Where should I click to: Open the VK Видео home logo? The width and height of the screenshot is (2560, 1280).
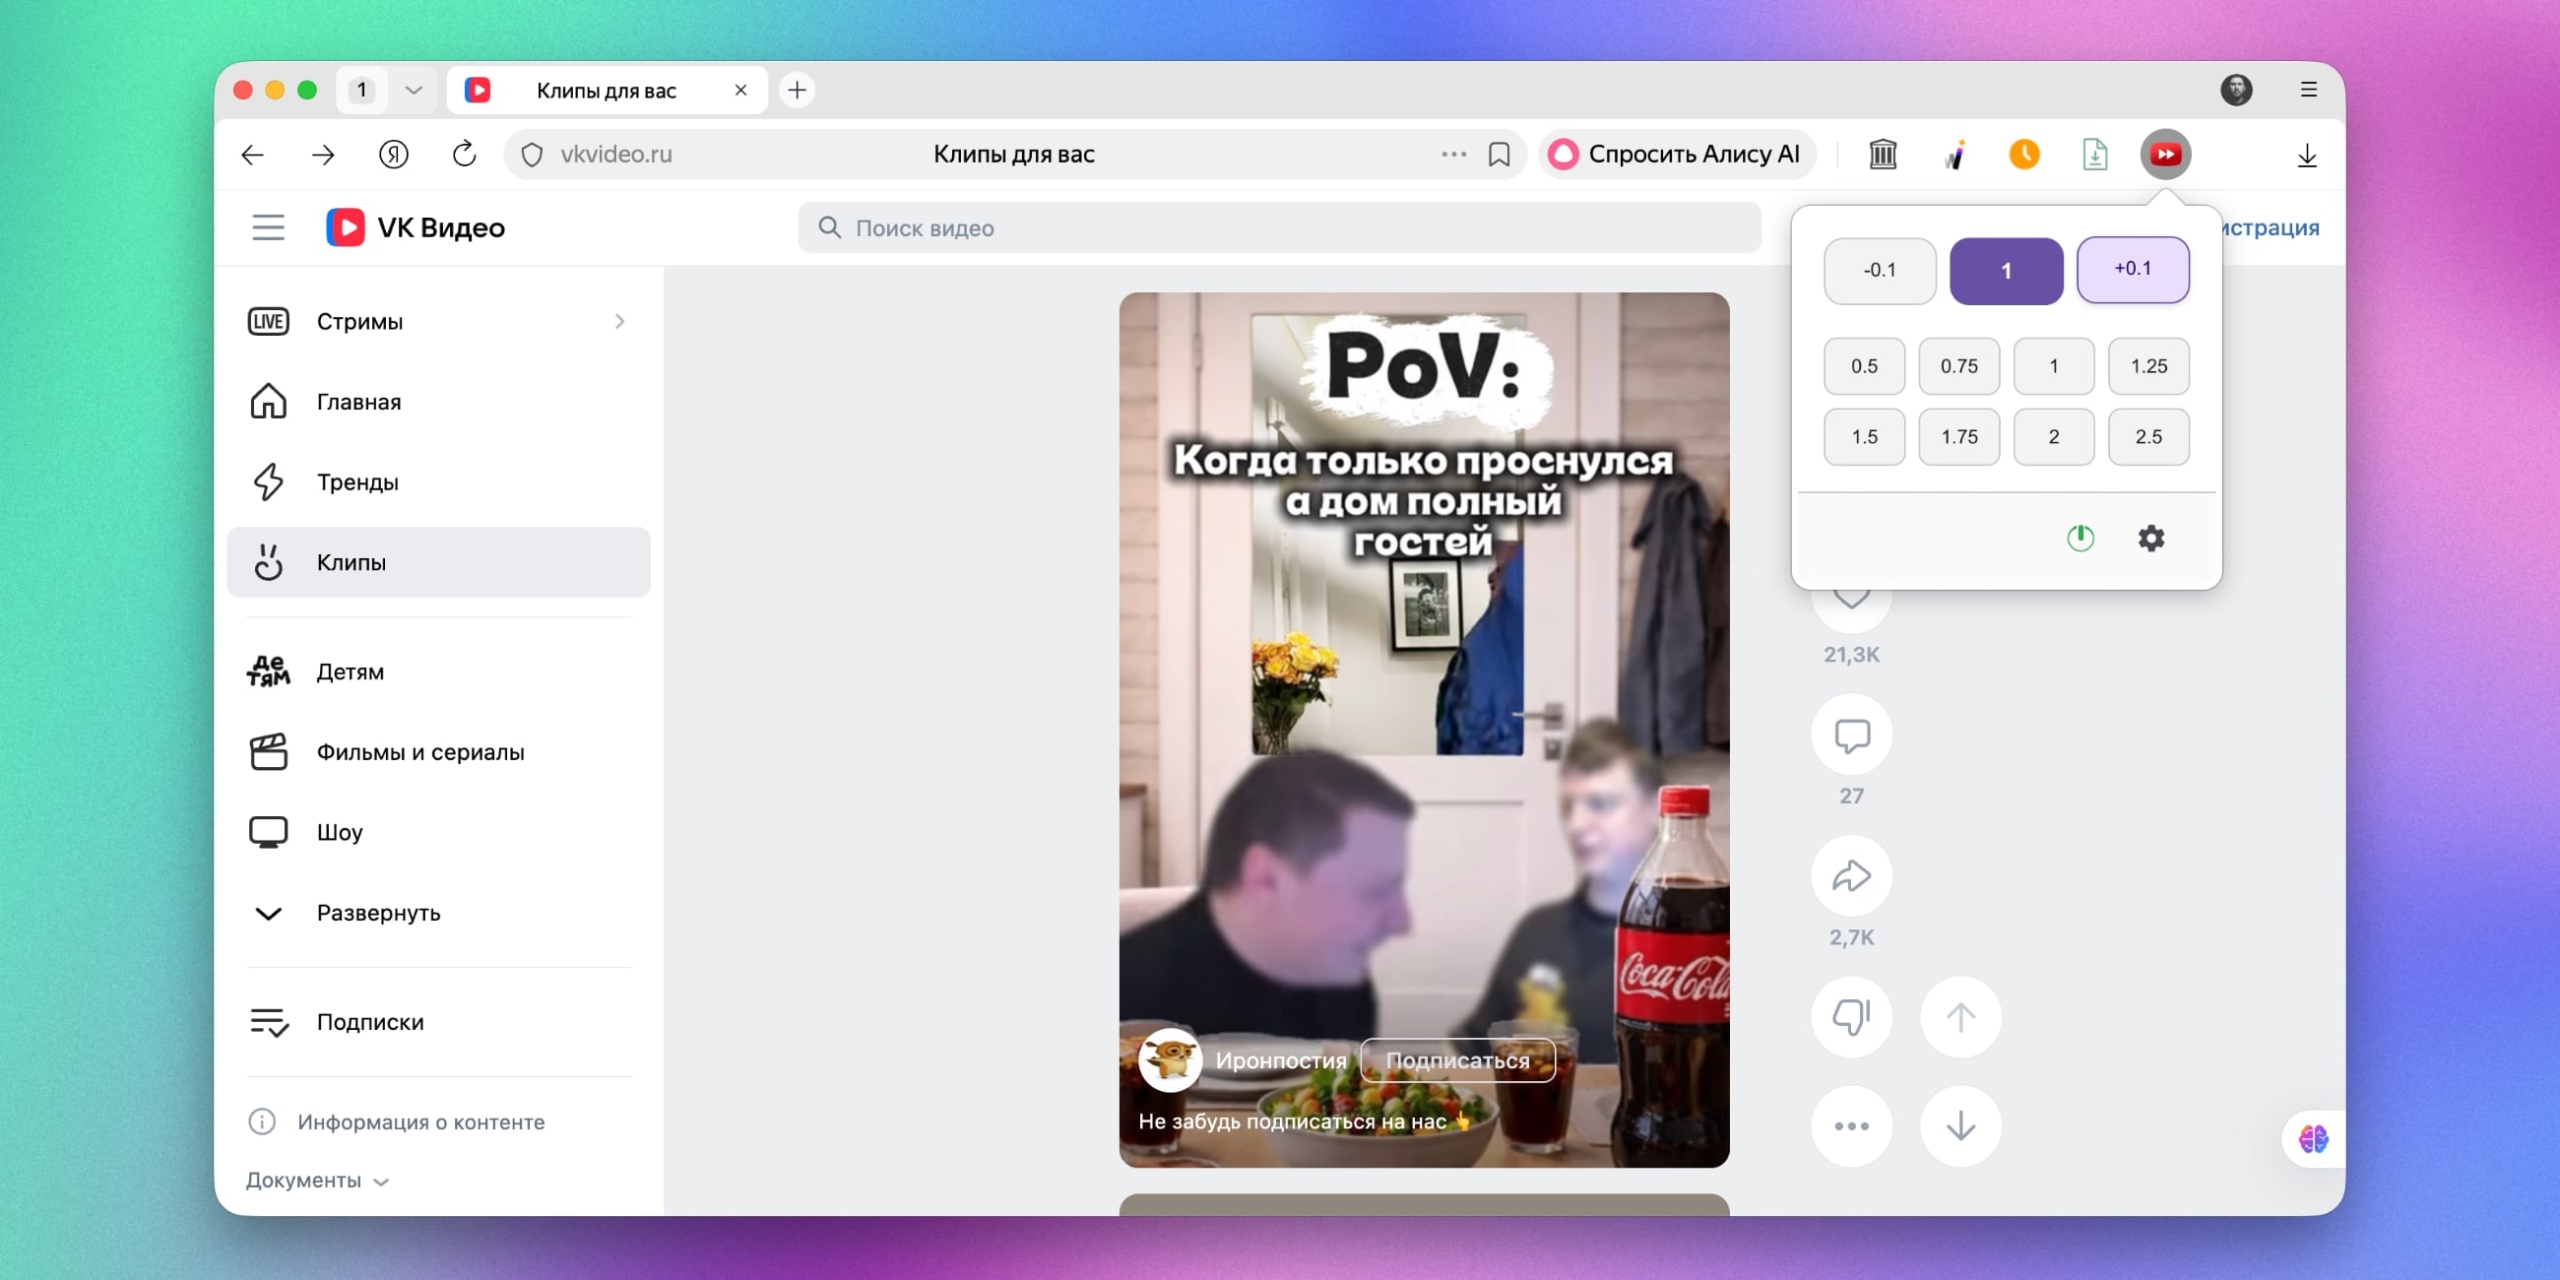click(416, 228)
